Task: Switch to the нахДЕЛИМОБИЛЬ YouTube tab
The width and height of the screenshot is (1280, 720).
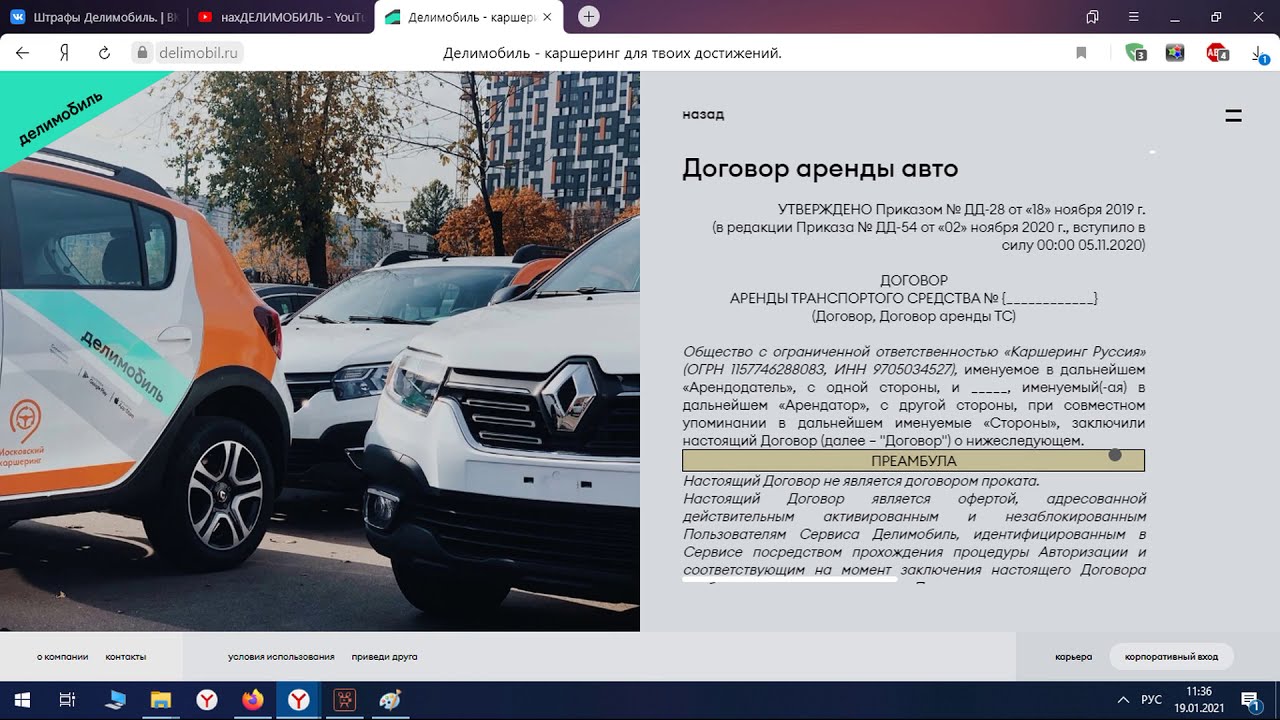Action: point(280,17)
